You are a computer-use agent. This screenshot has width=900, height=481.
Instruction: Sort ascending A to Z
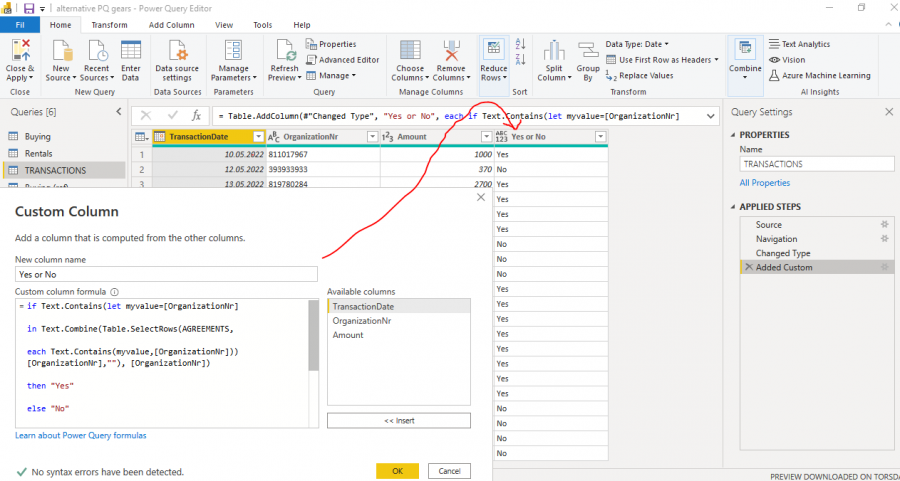click(521, 44)
